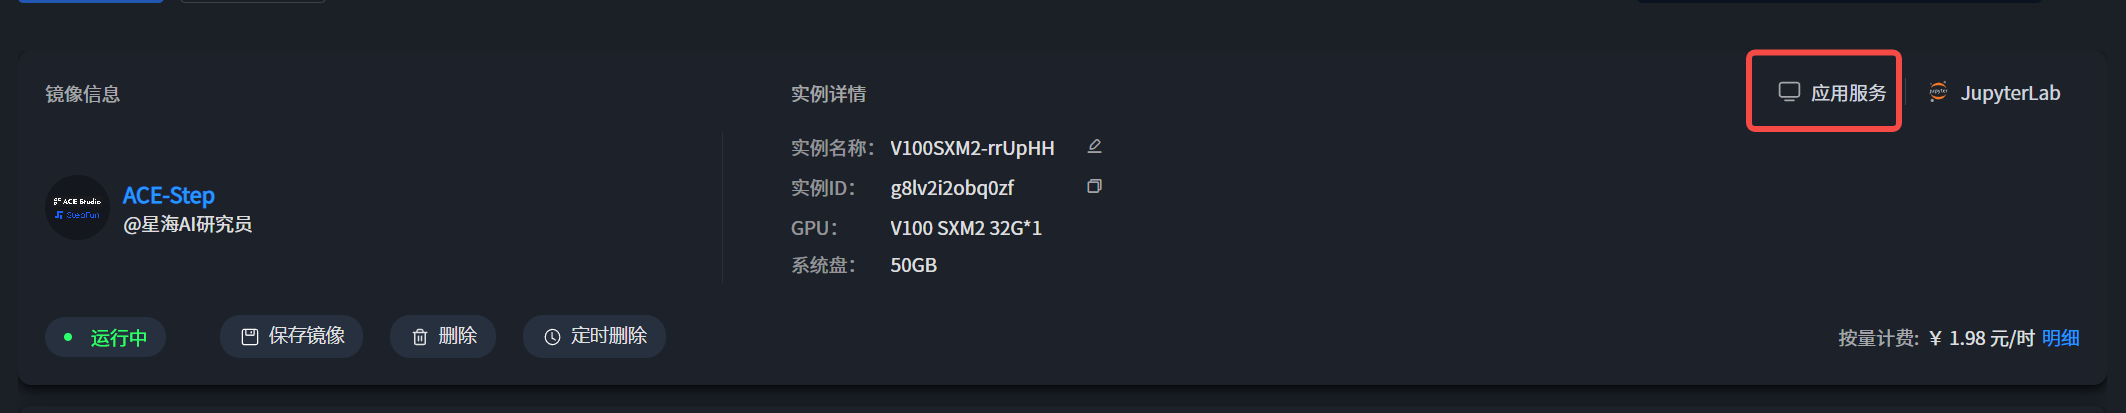Copy the instance ID using the copy icon

[x=1095, y=187]
